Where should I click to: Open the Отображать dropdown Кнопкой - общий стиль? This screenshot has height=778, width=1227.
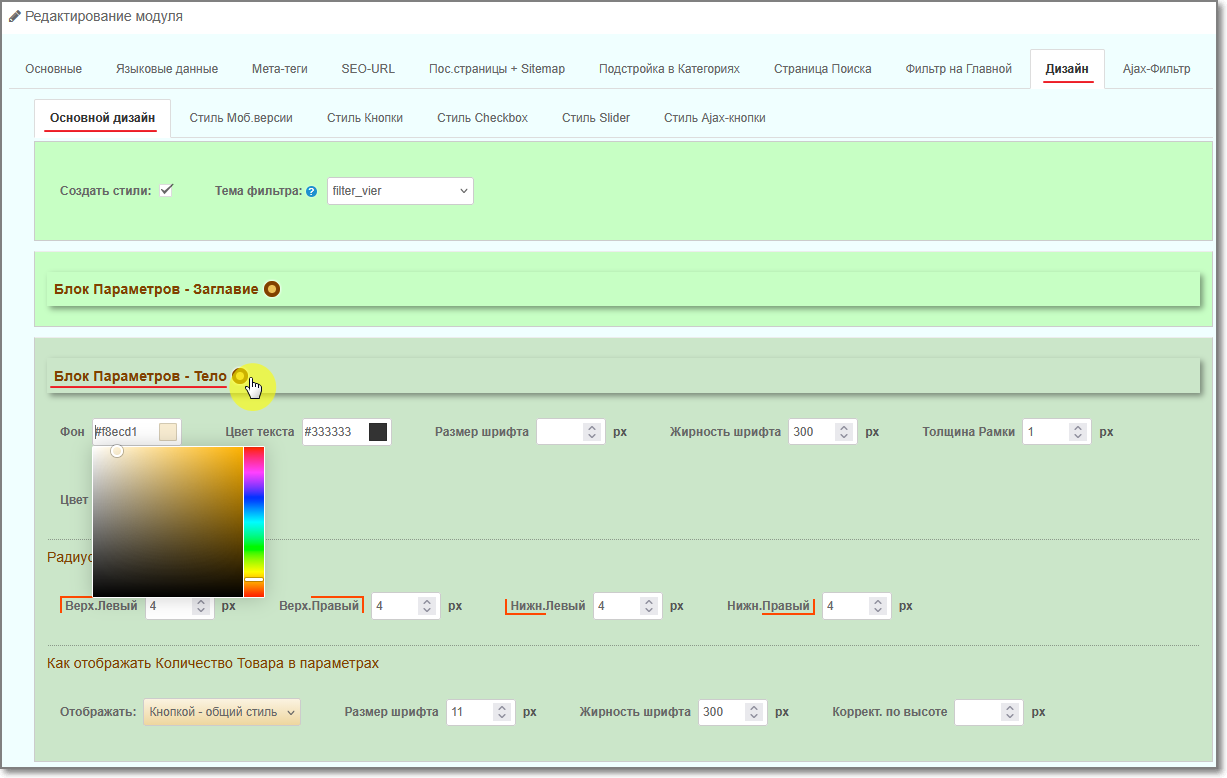point(221,712)
